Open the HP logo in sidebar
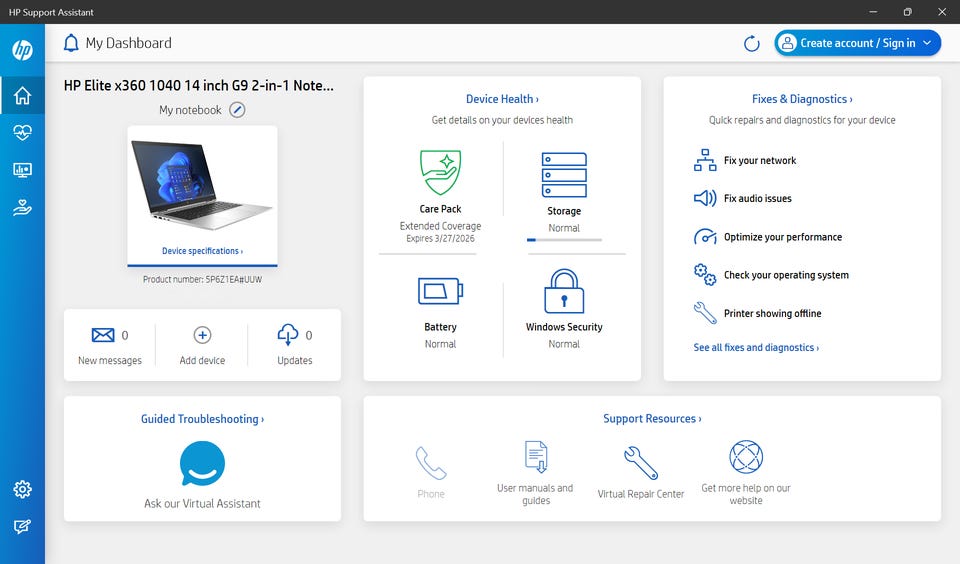Image resolution: width=960 pixels, height=564 pixels. (23, 50)
